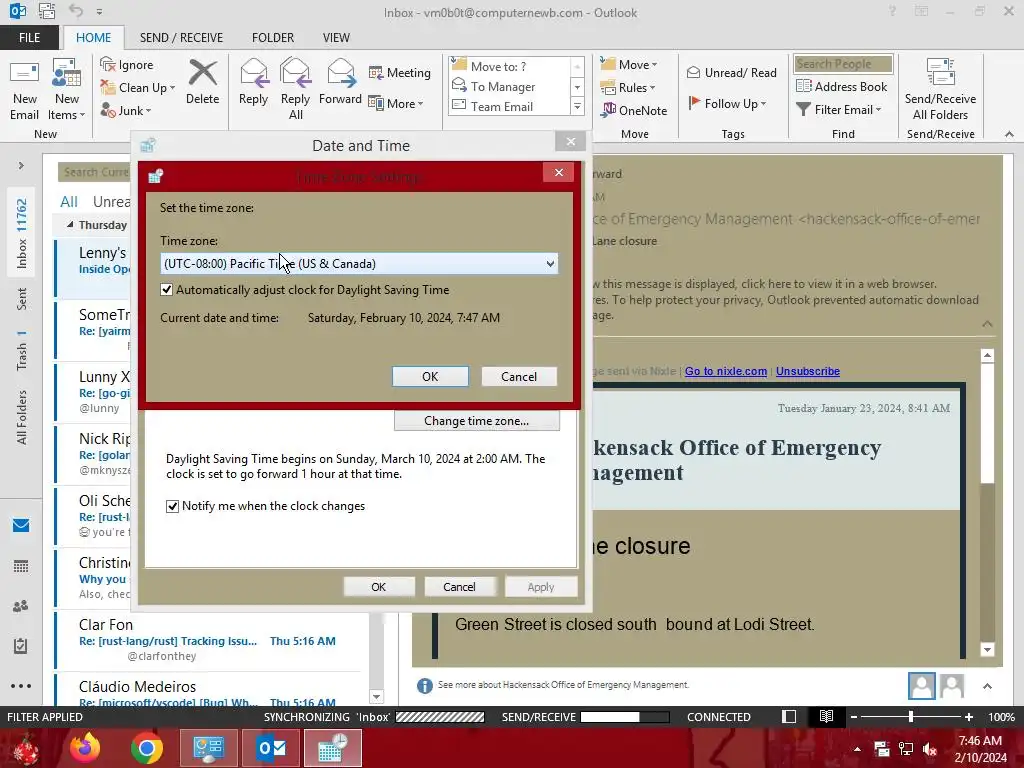Click zoom in plus button
Viewport: 1024px width, 768px height.
[968, 716]
